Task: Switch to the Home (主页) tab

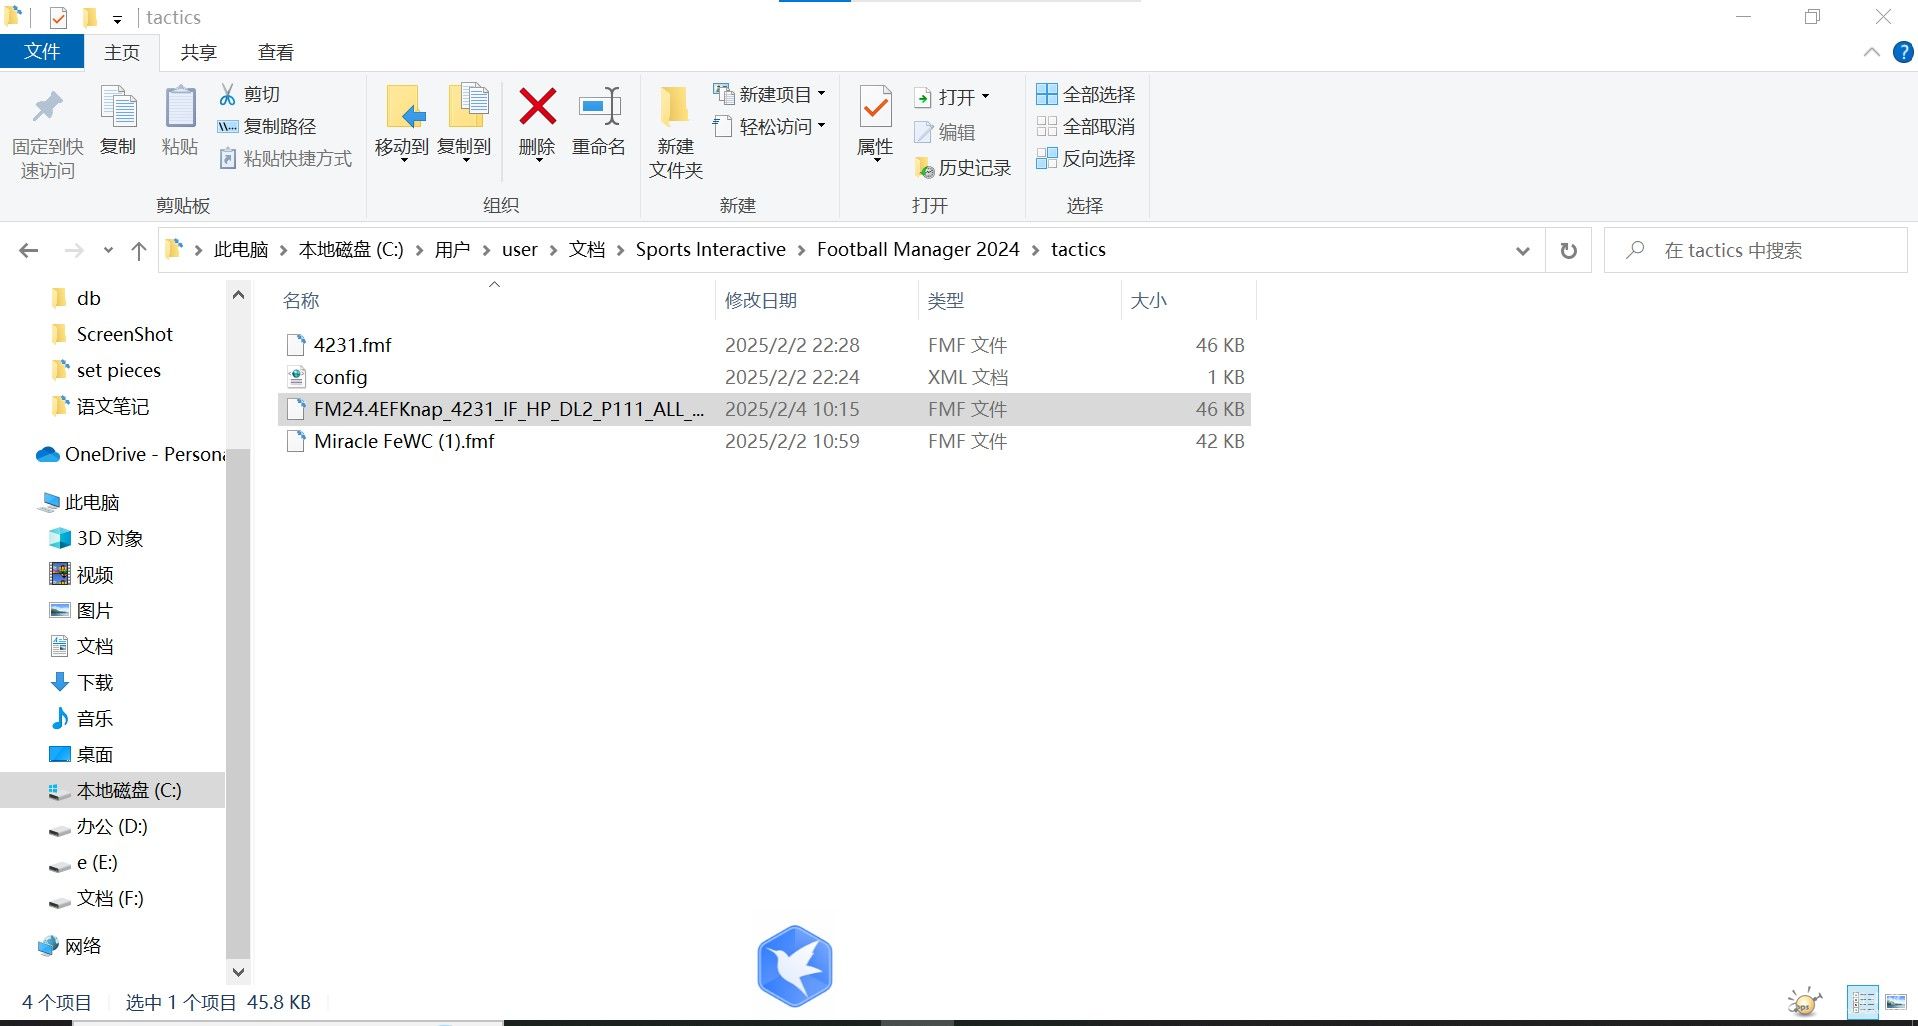Action: (x=122, y=52)
